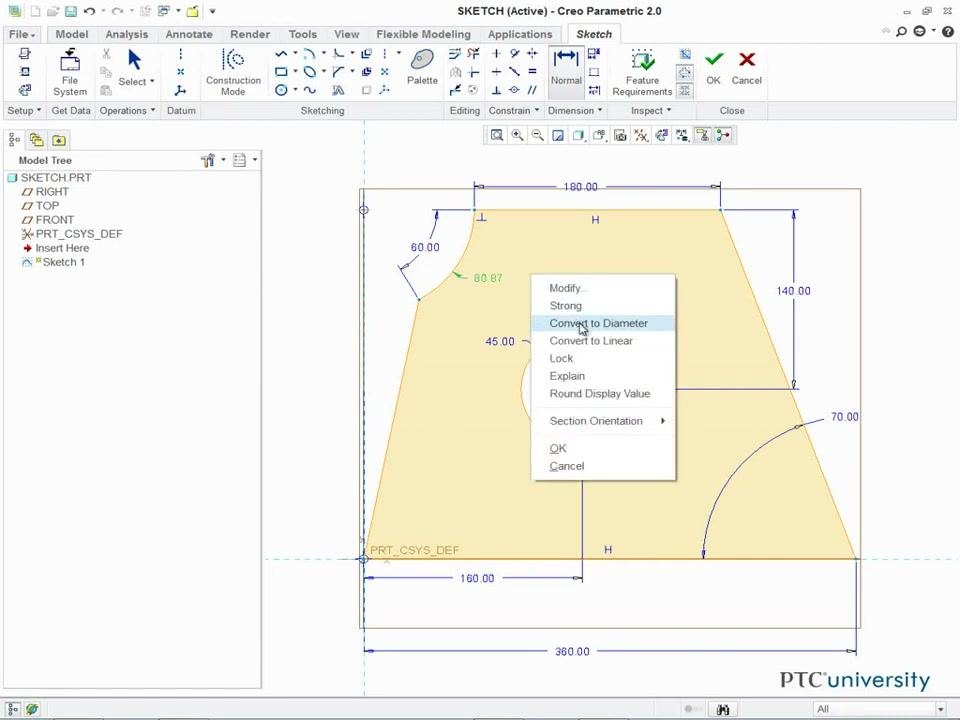
Task: Select the Chamfer sketch tool
Action: coord(338,72)
